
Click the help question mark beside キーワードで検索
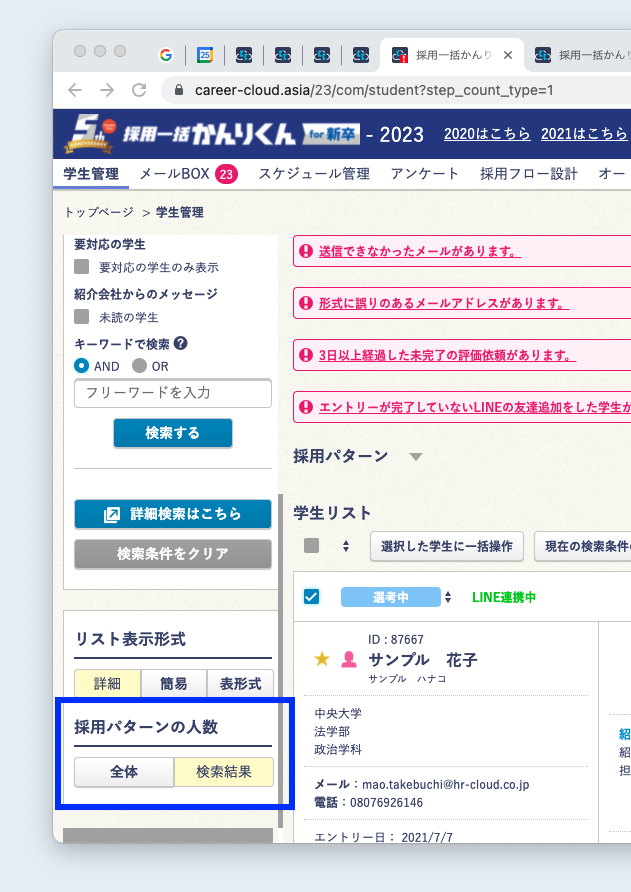pyautogui.click(x=181, y=343)
